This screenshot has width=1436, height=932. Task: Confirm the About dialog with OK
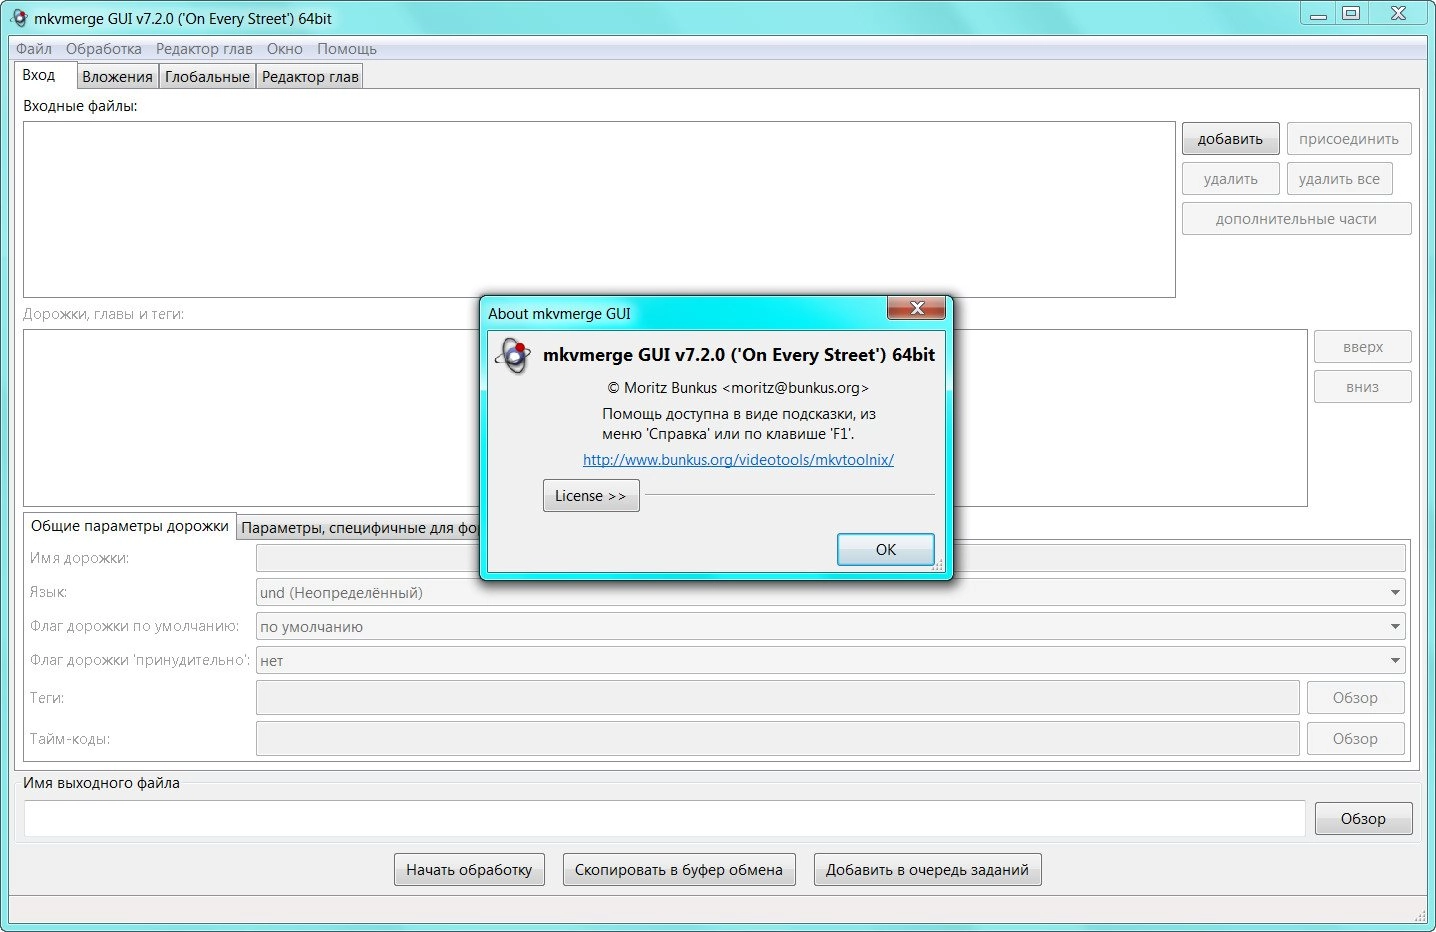886,549
